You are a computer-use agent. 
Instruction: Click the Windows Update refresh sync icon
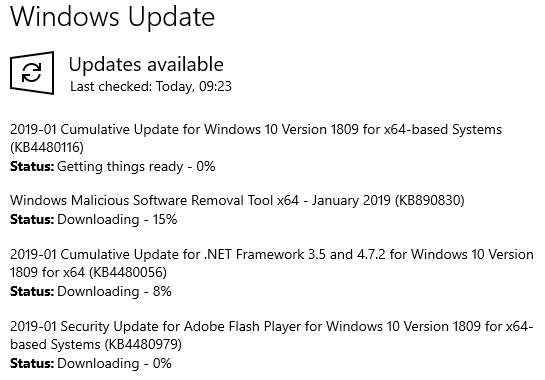[x=32, y=73]
